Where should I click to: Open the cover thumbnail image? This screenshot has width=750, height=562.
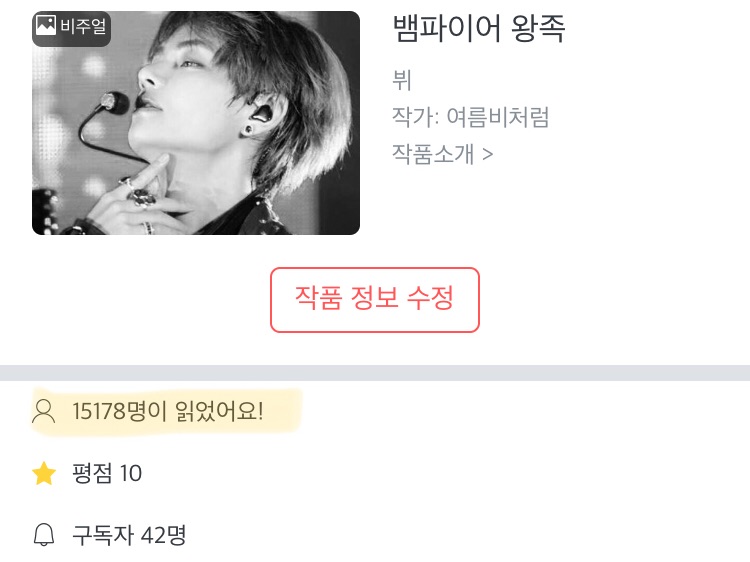point(196,123)
